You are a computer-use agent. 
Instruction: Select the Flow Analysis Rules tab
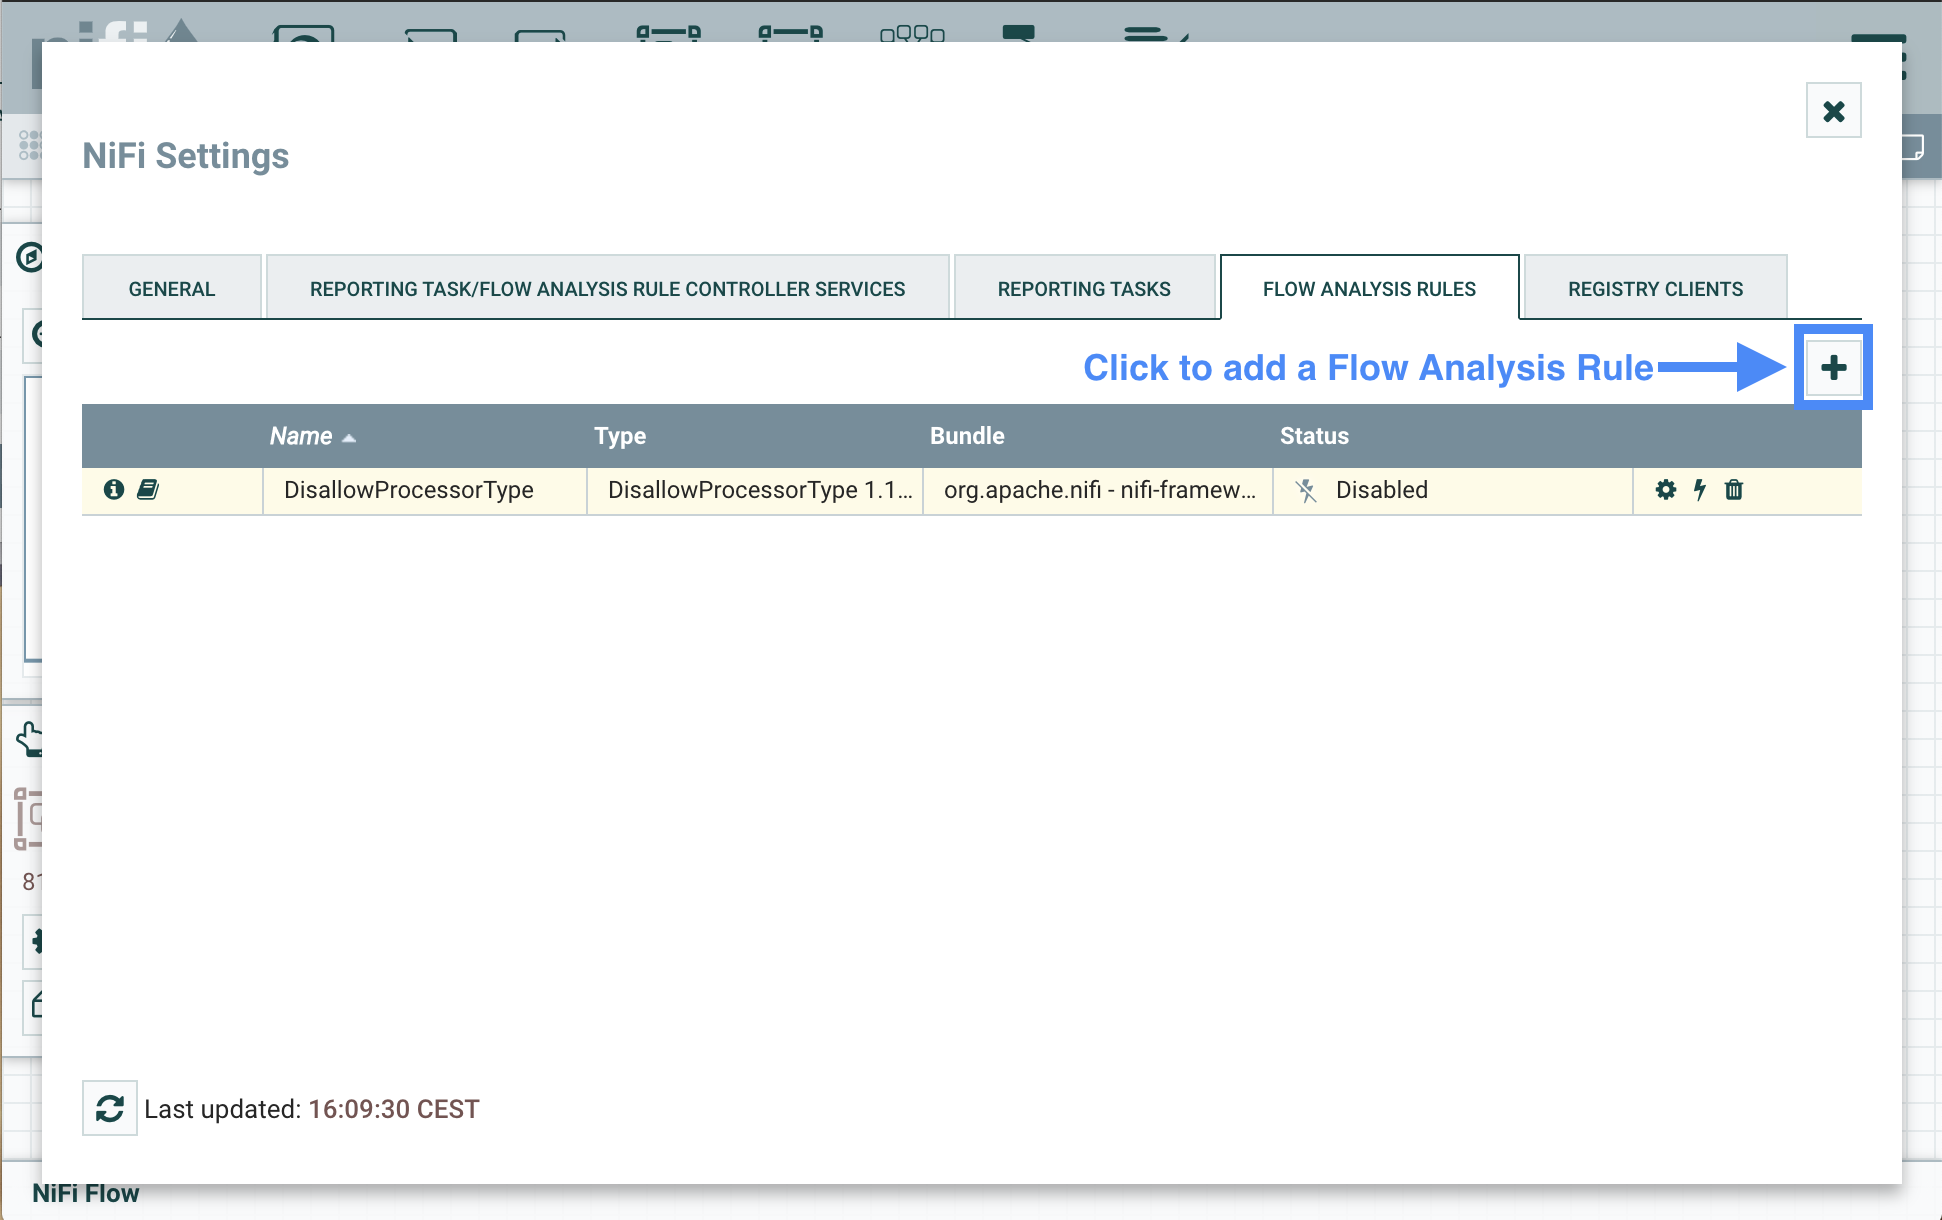pos(1369,289)
